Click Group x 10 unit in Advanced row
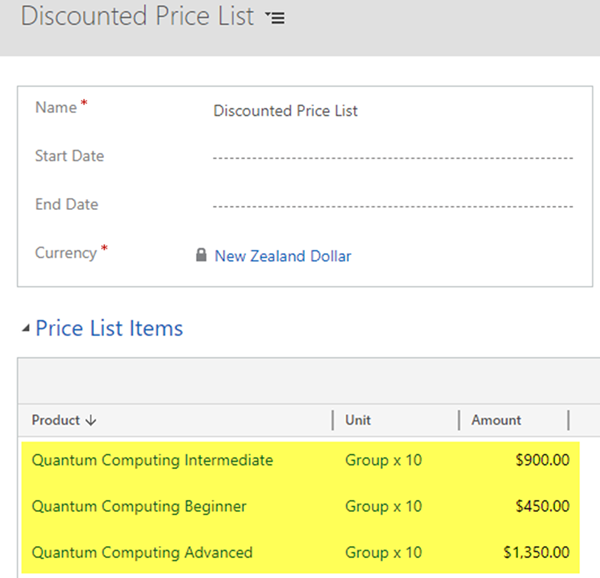Image resolution: width=600 pixels, height=578 pixels. 383,552
